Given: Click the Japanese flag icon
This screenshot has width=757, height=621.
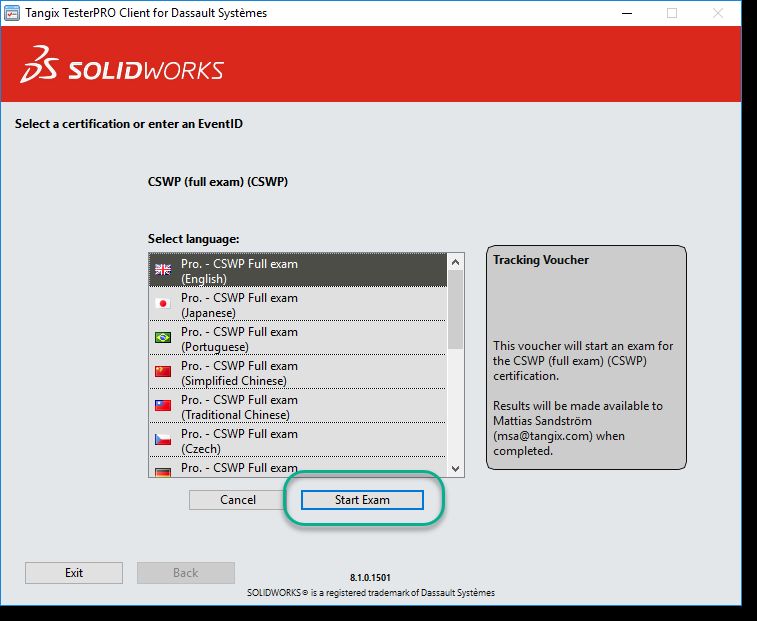Looking at the screenshot, I should [163, 303].
